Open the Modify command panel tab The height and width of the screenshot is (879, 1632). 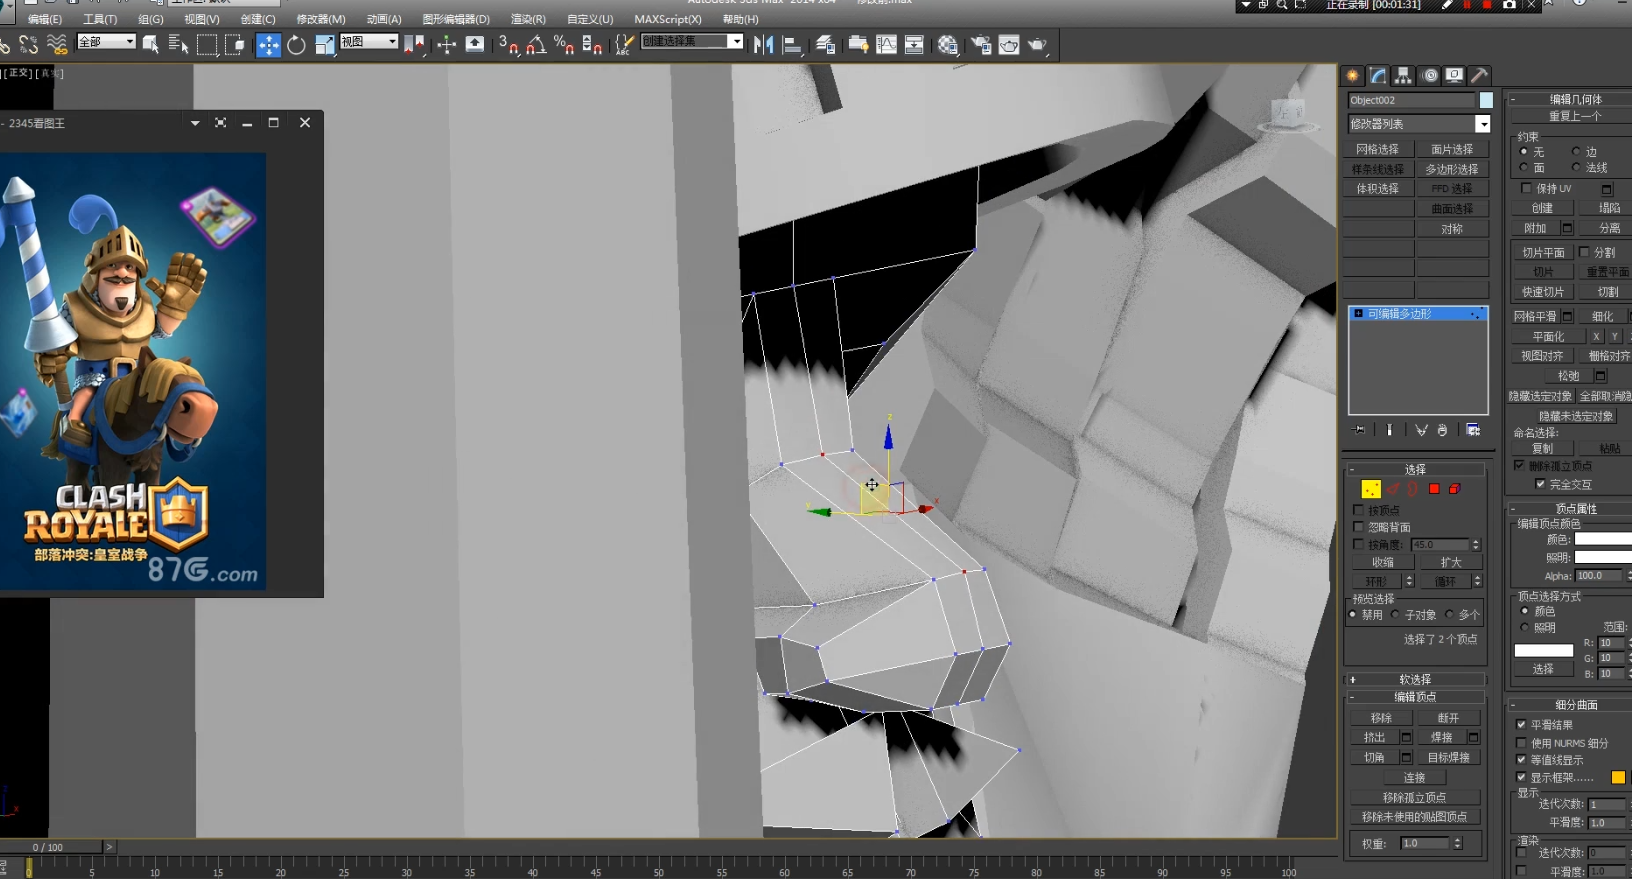[1379, 76]
